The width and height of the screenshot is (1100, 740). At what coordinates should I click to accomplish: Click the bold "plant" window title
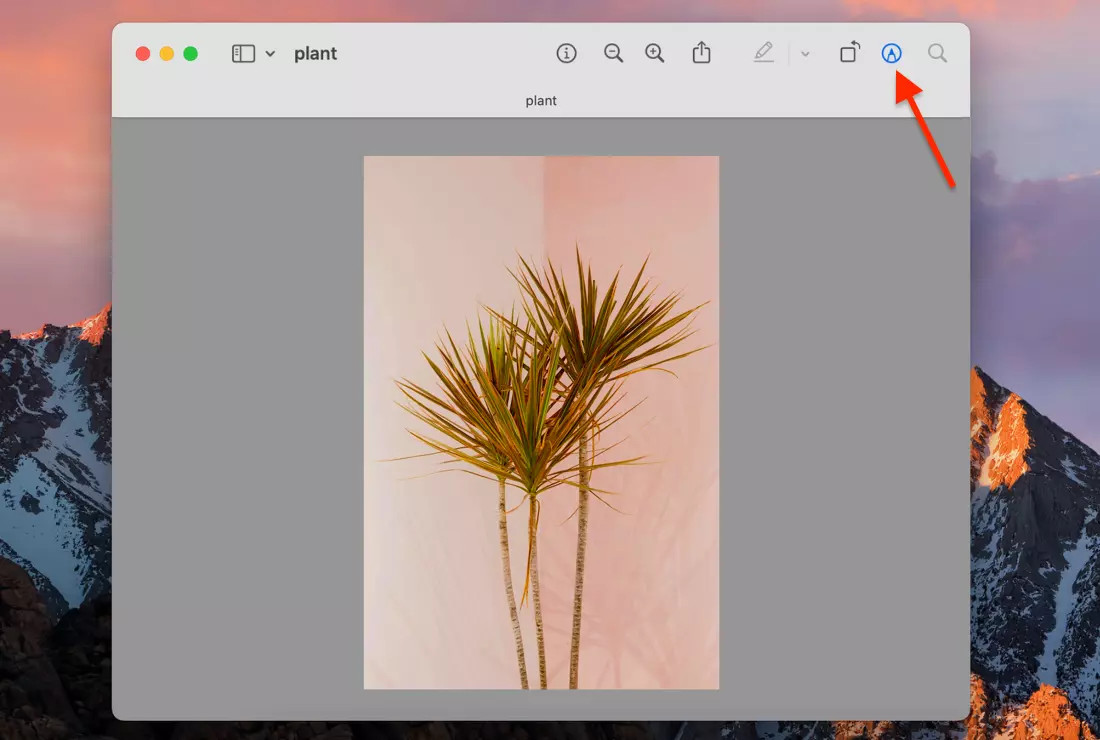[x=315, y=54]
